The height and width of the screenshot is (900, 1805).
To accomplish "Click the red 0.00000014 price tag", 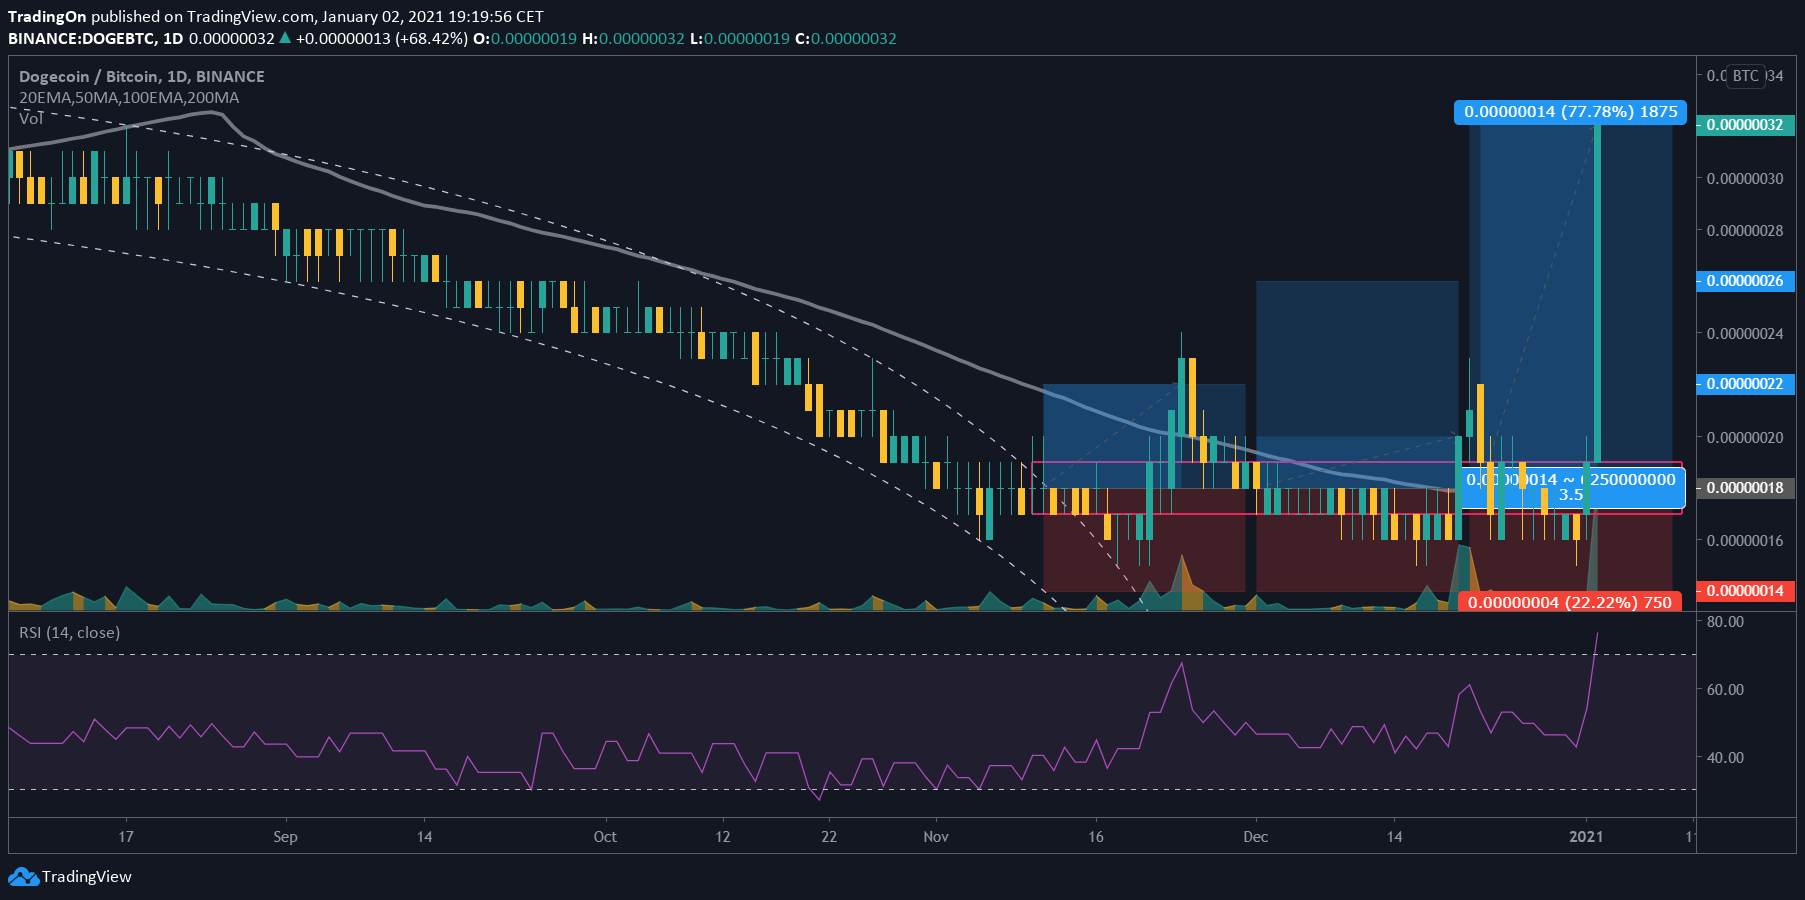I will tap(1745, 591).
